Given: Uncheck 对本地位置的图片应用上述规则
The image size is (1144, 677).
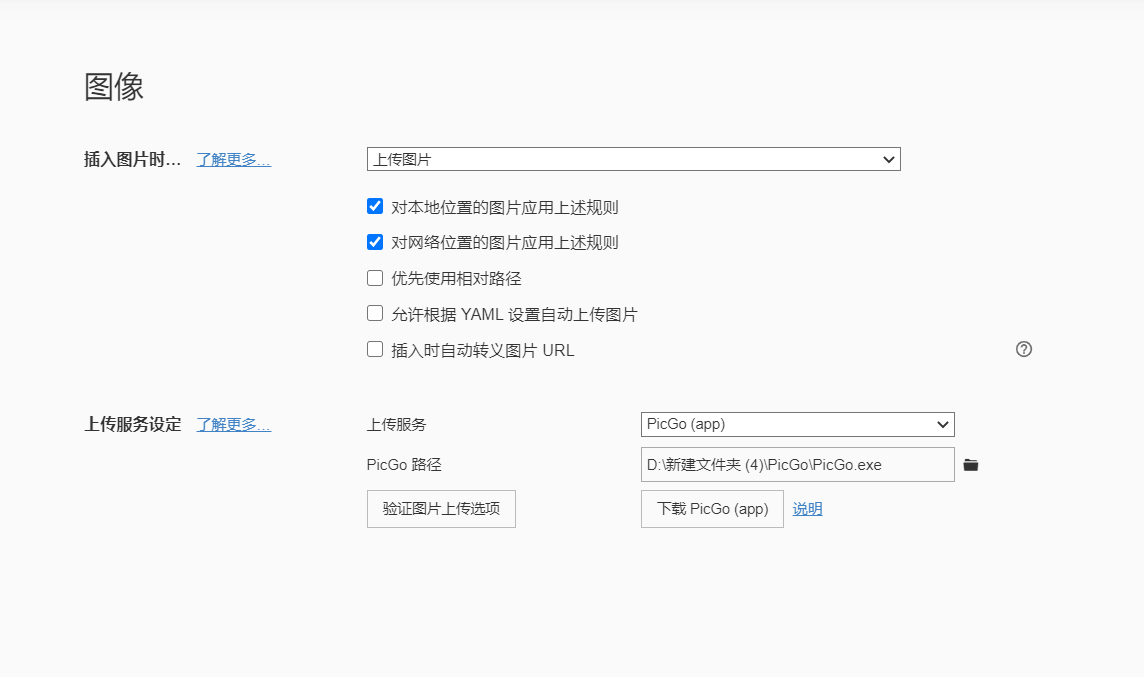Looking at the screenshot, I should pos(374,206).
